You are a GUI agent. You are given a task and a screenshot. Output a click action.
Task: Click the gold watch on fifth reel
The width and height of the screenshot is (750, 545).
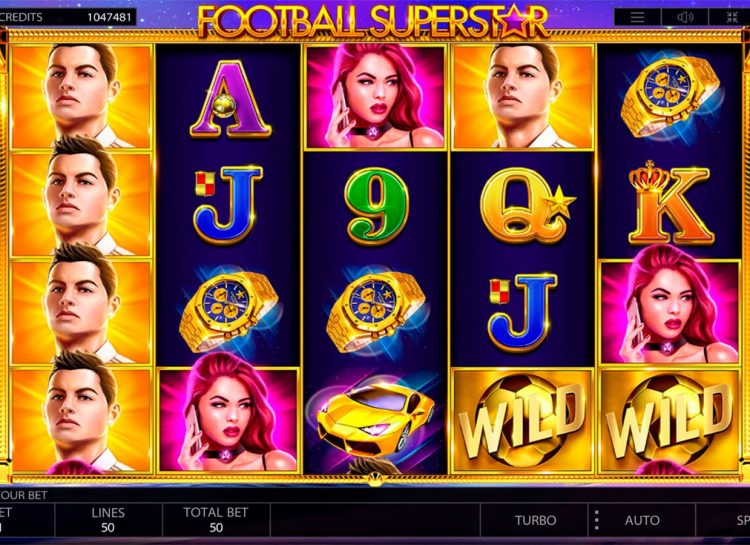(671, 96)
